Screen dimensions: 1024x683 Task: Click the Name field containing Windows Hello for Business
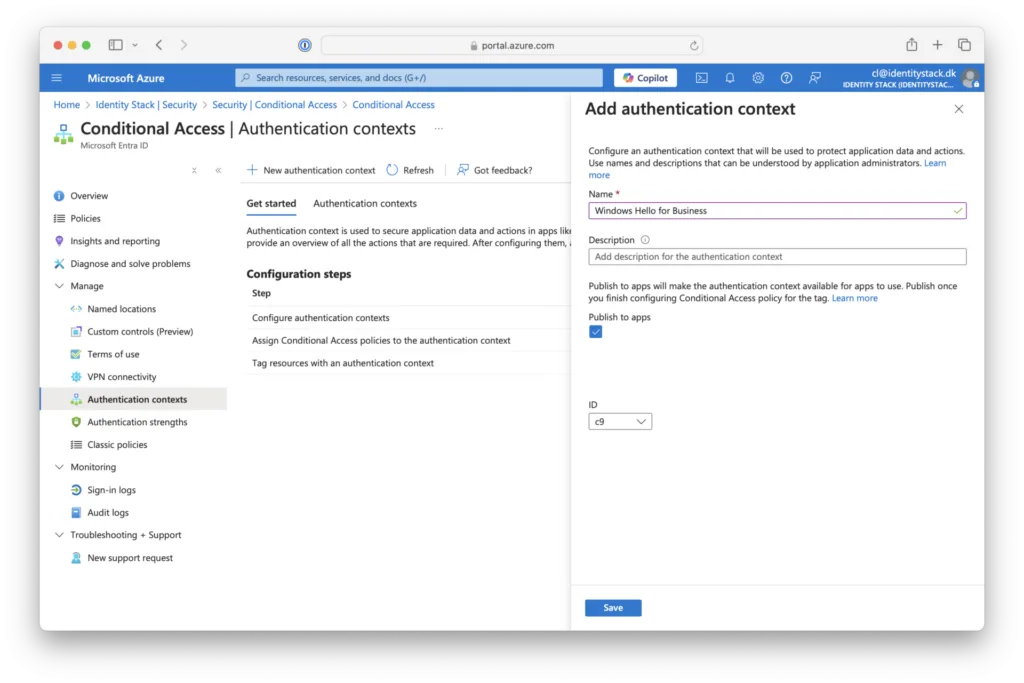777,211
